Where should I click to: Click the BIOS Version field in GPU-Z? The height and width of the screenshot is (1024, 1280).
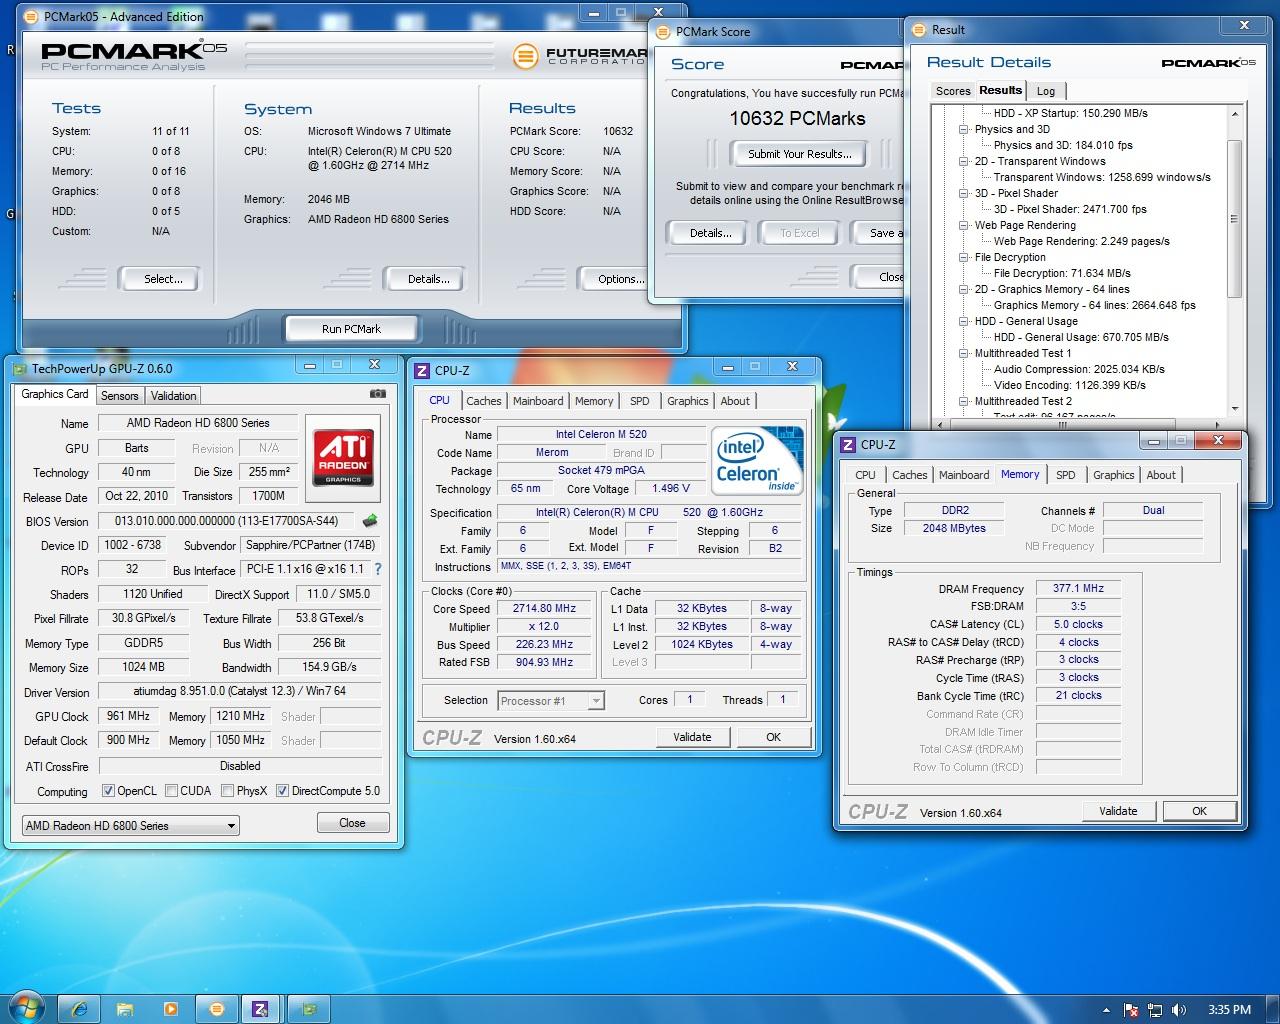coord(227,521)
